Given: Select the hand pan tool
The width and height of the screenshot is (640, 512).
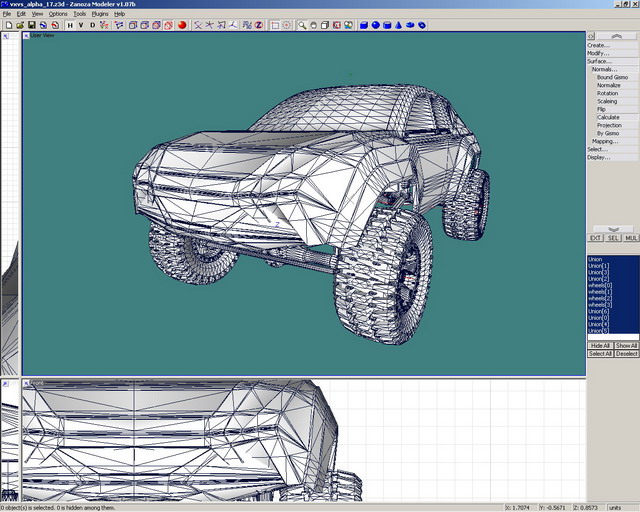Looking at the screenshot, I should (x=313, y=25).
